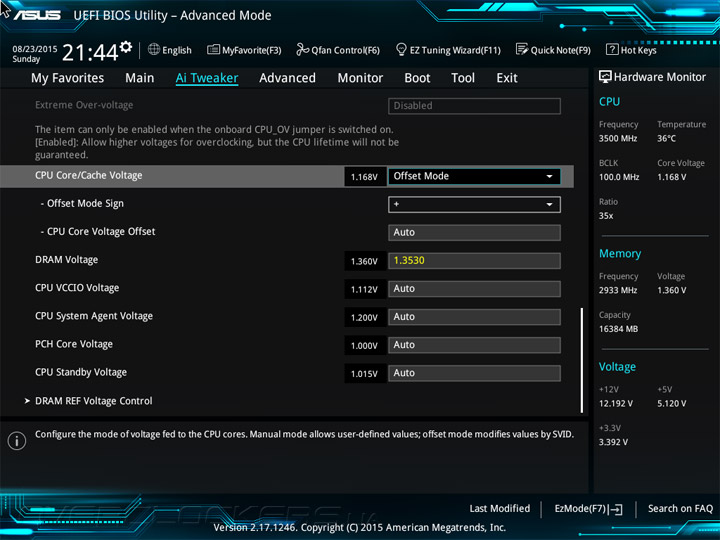Click the Quick Note pencil icon
Screen dimensions: 720x540
(x=522, y=49)
